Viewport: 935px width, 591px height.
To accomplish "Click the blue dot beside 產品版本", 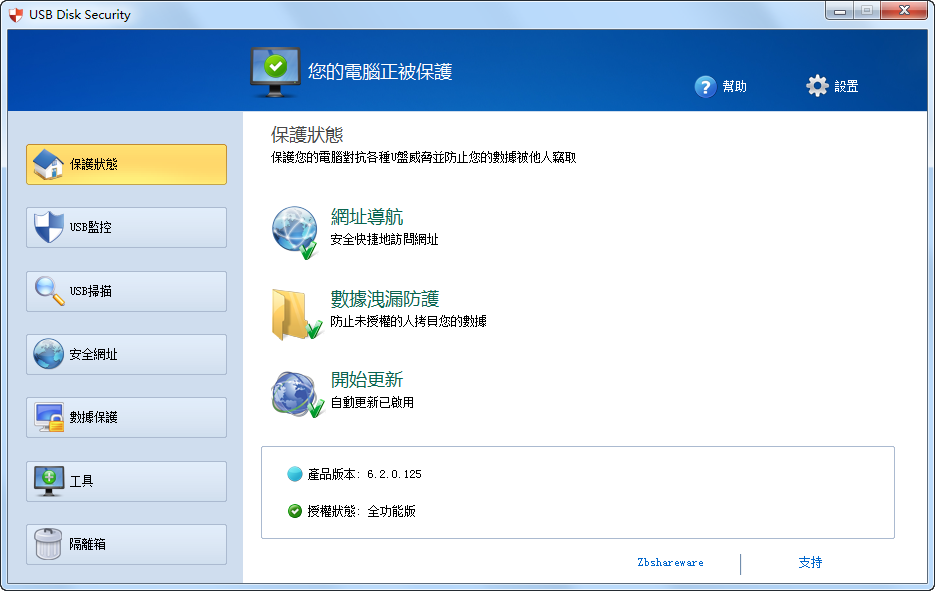I will (x=295, y=474).
